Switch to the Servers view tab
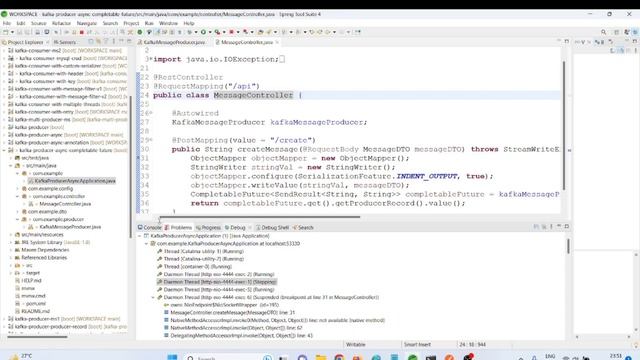This screenshot has width=640, height=360. [65, 42]
